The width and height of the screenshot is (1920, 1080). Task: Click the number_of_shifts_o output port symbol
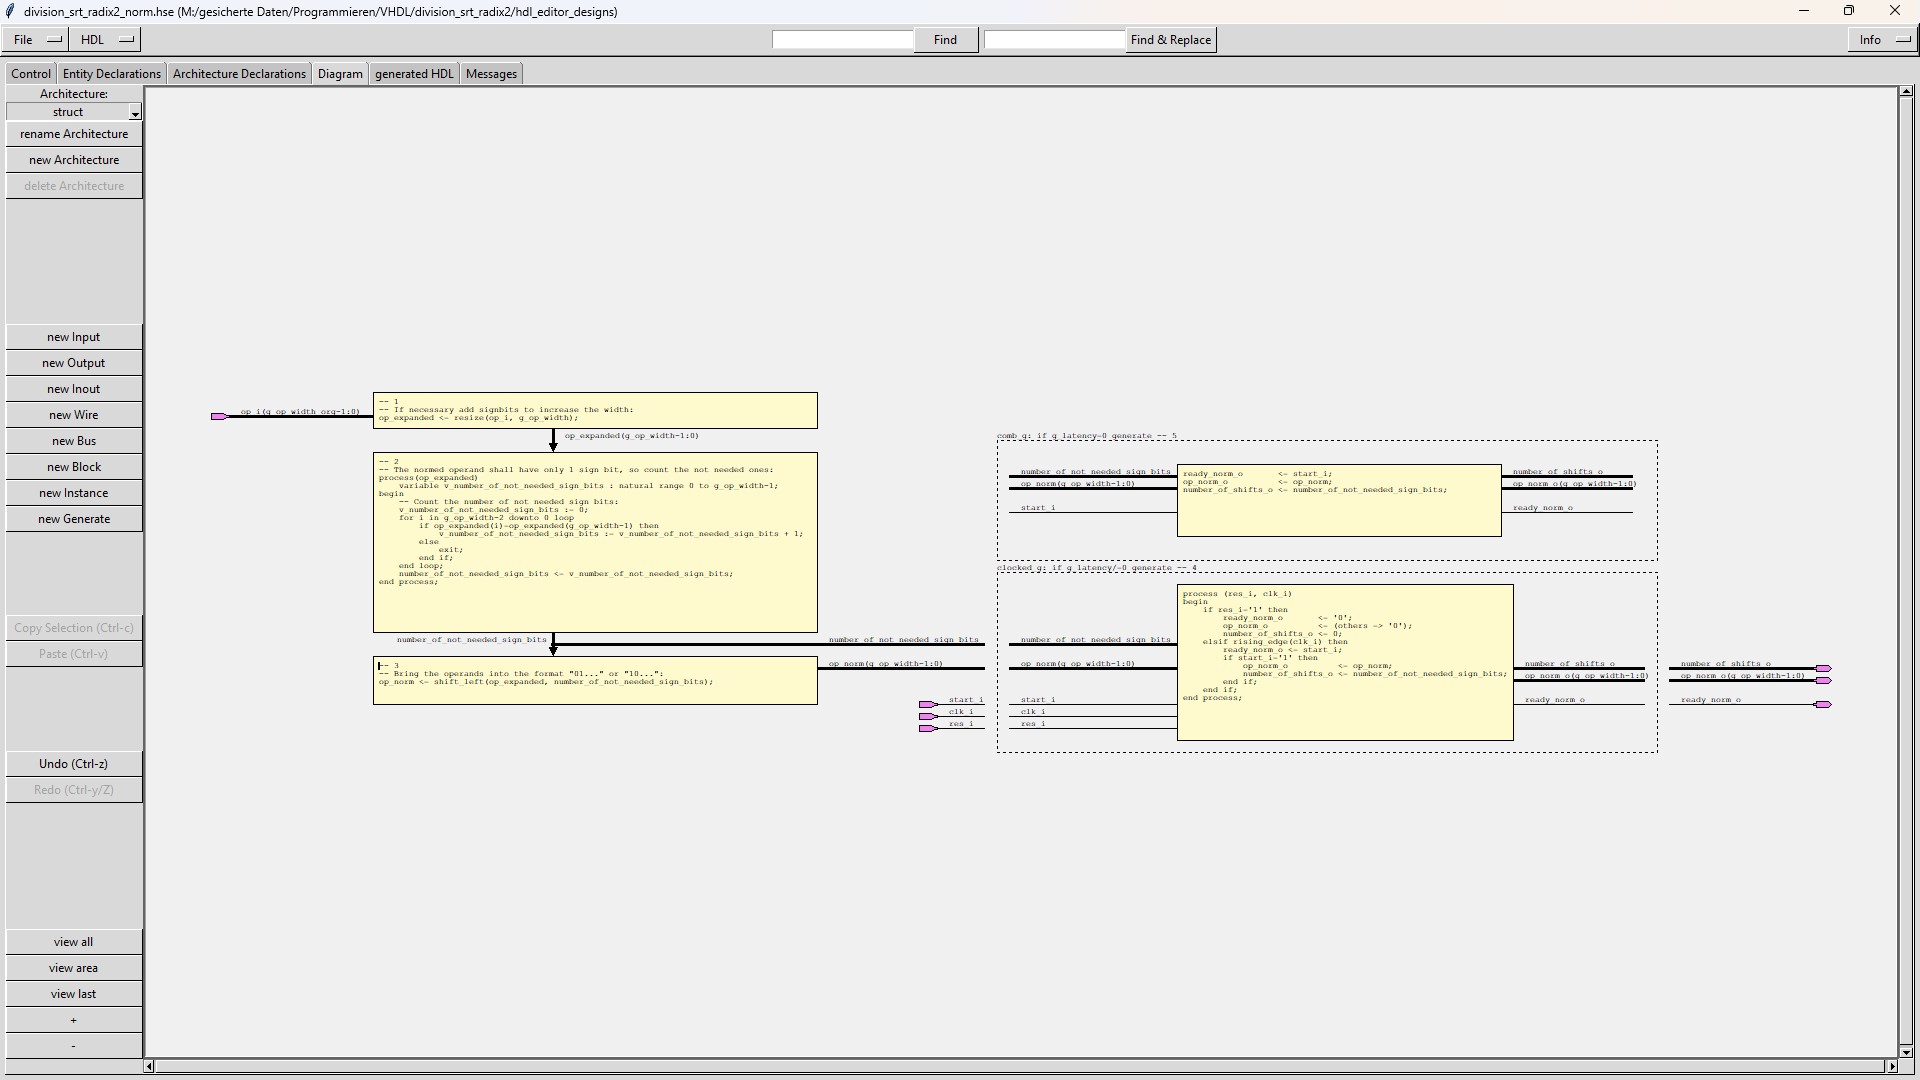[x=1823, y=669]
